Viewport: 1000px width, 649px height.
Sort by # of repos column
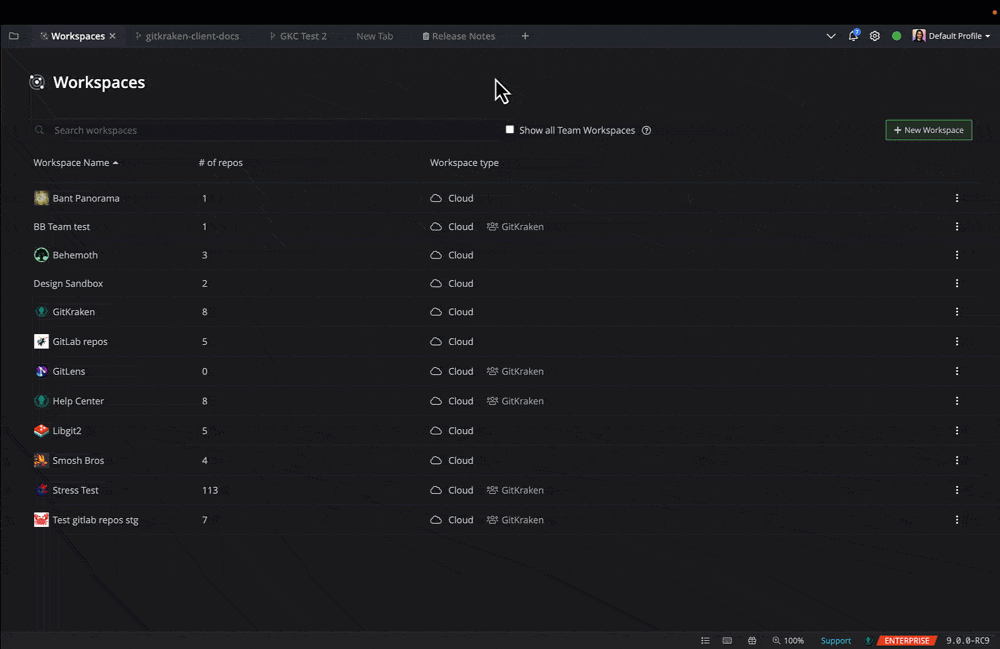pyautogui.click(x=221, y=163)
